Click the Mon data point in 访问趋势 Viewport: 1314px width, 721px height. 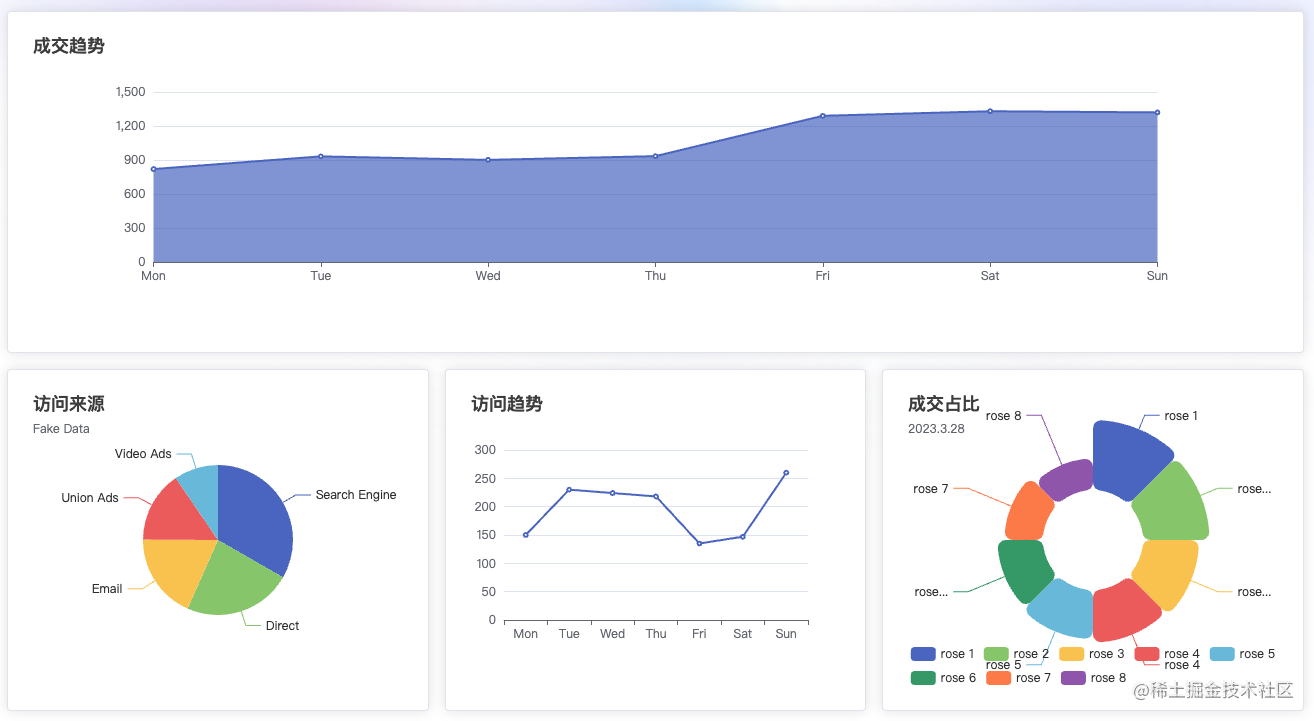[525, 535]
